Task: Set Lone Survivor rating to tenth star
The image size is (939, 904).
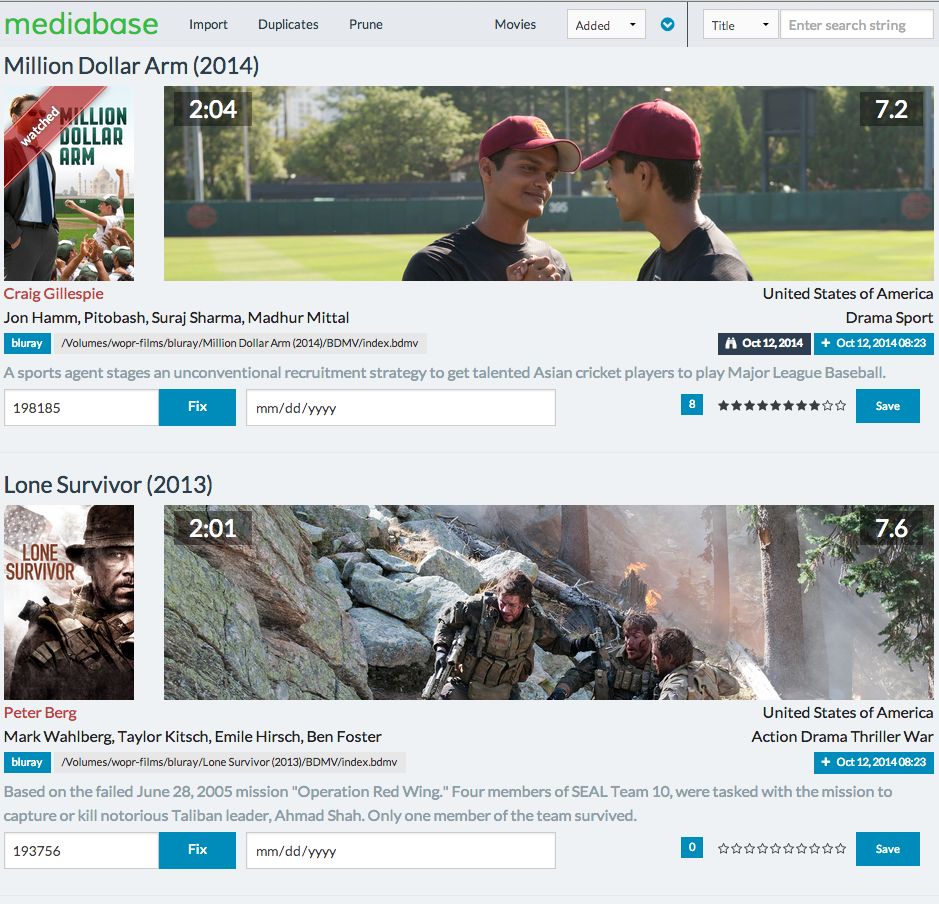Action: (841, 848)
